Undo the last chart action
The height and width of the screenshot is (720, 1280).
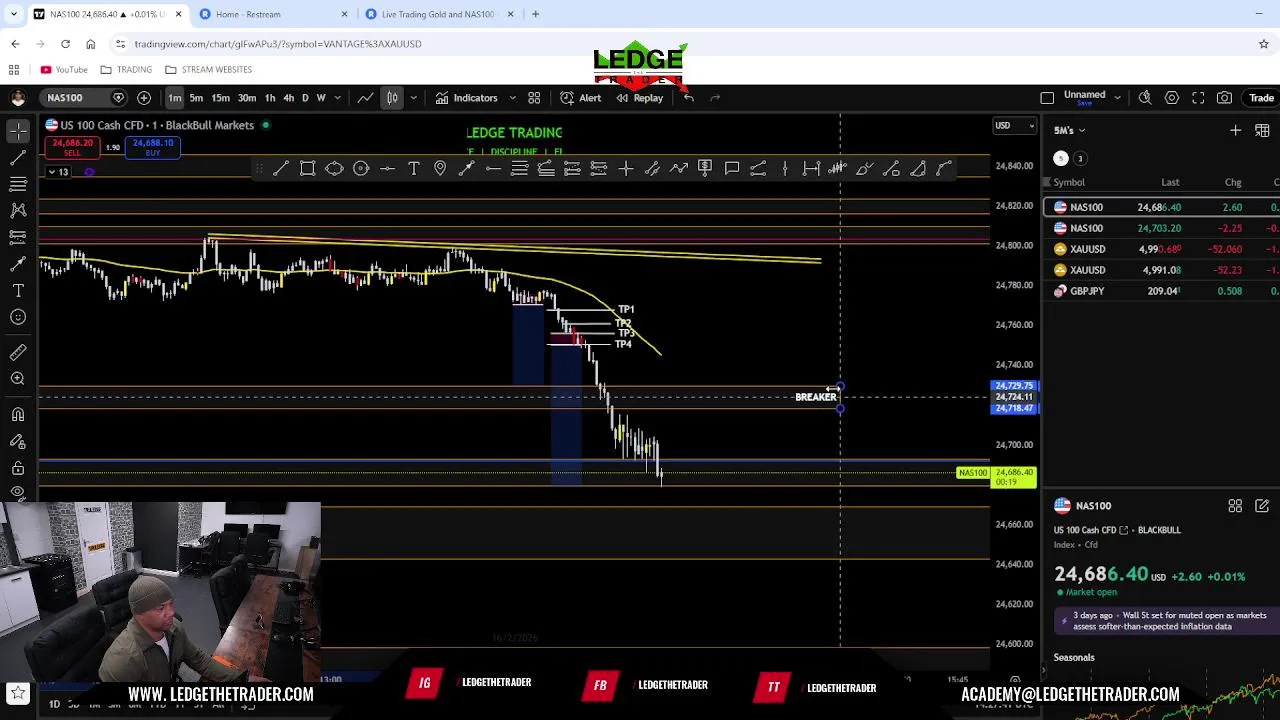689,98
